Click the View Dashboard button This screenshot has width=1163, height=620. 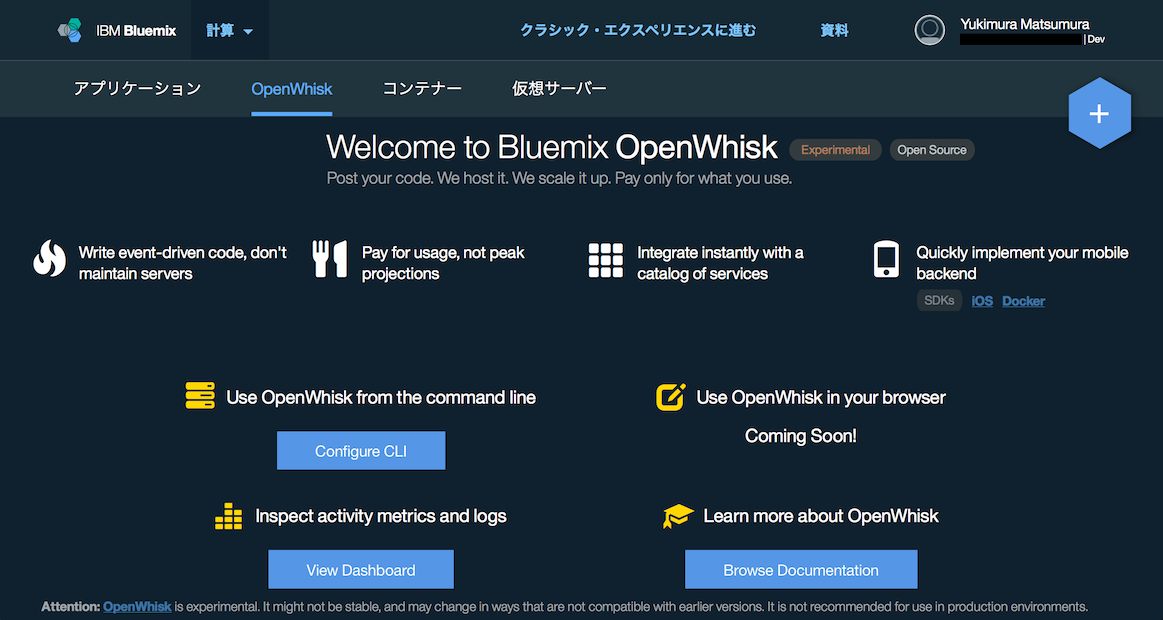pos(361,570)
